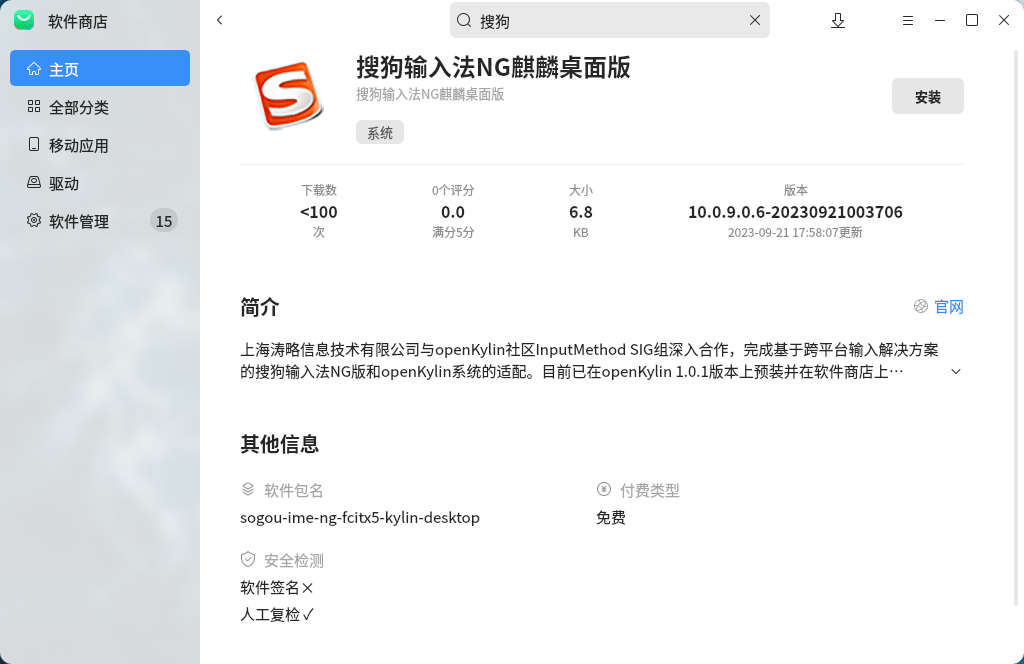Expand the full description with chevron
1024x664 pixels.
[x=955, y=372]
